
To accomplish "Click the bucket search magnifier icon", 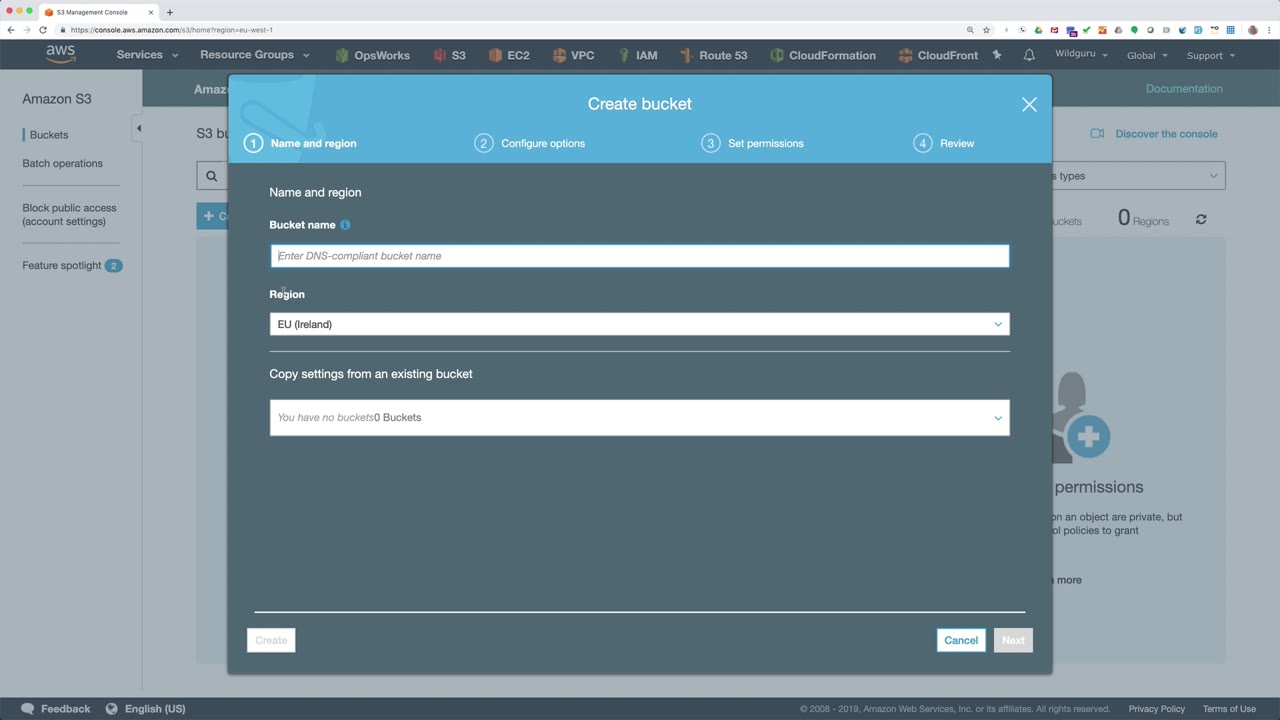I will (x=211, y=176).
